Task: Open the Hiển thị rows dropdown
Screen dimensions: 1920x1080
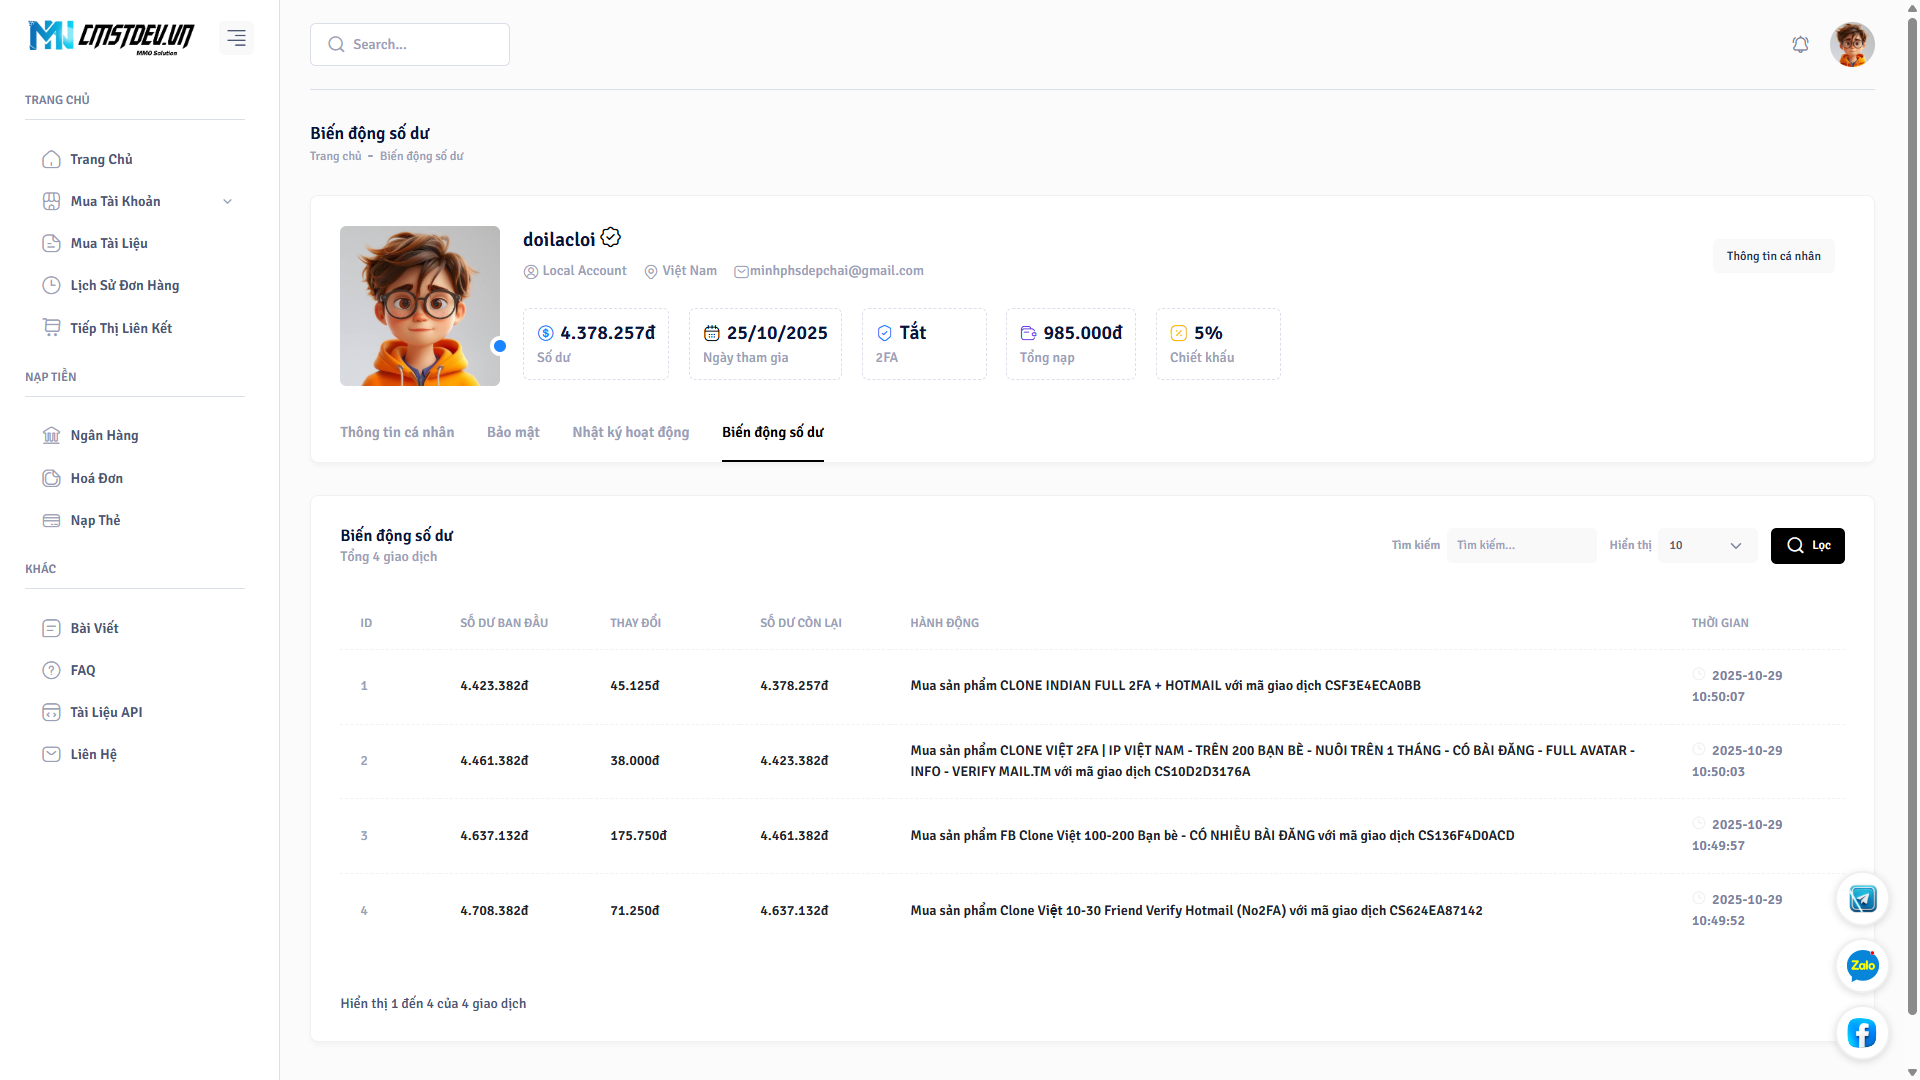Action: [1706, 546]
